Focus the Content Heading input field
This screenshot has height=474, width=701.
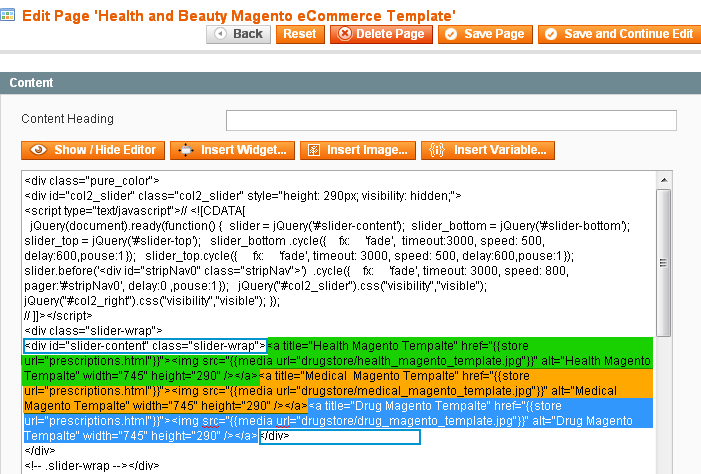(x=451, y=120)
